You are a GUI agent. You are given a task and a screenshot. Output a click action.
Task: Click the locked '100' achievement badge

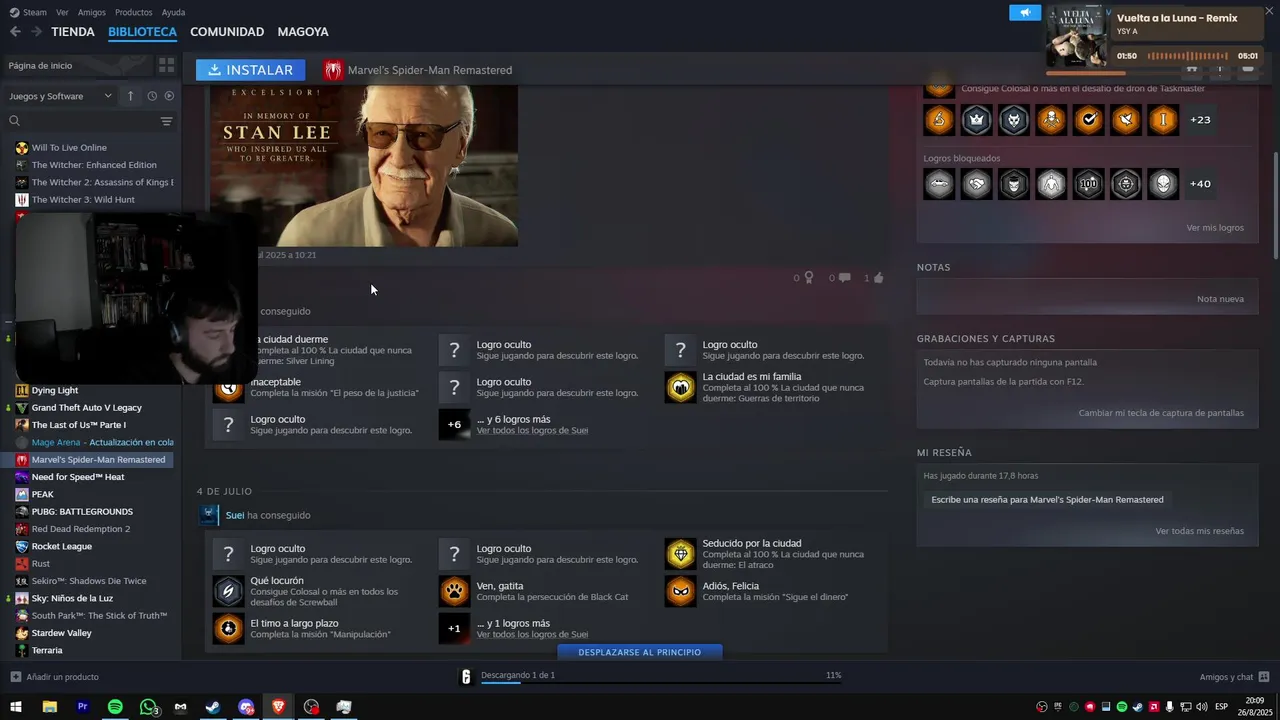pos(1088,184)
